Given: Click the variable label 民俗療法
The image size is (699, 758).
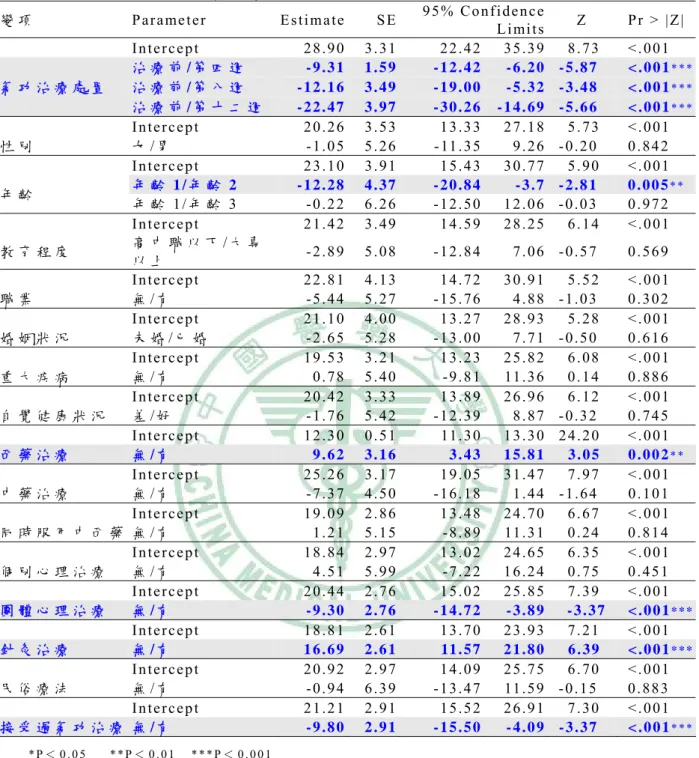Looking at the screenshot, I should 34,689.
